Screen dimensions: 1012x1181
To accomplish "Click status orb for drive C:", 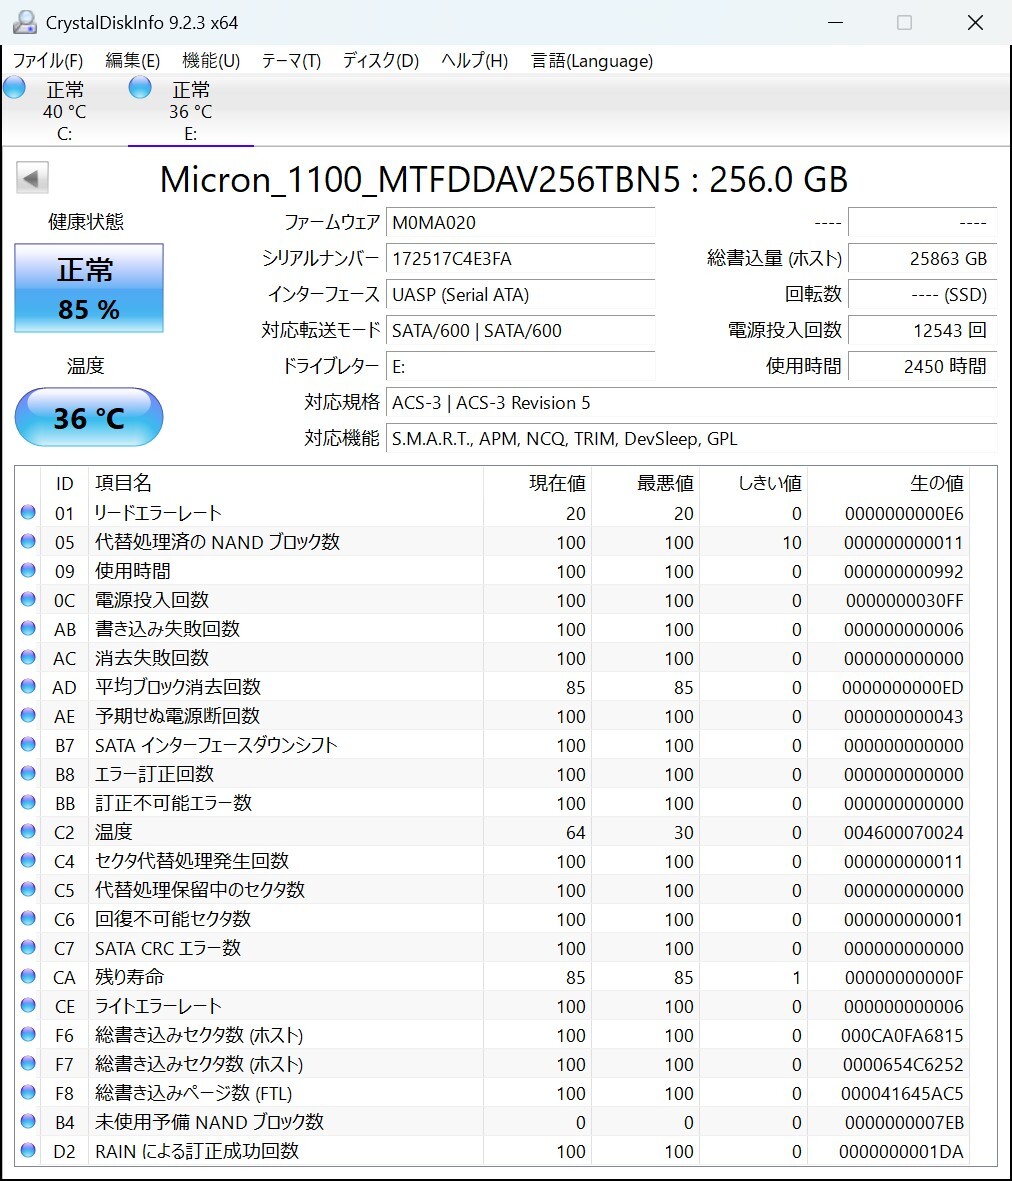I will click(14, 88).
